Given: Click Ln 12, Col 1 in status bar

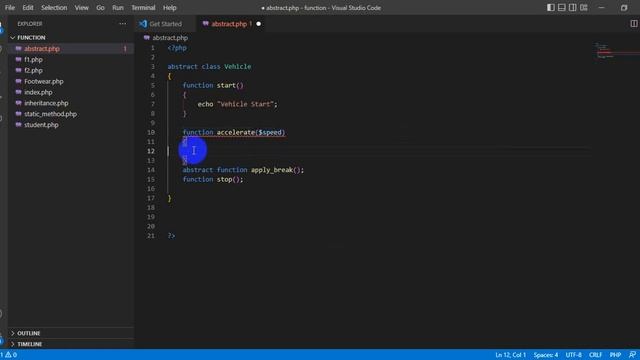Looking at the screenshot, I should [510, 355].
